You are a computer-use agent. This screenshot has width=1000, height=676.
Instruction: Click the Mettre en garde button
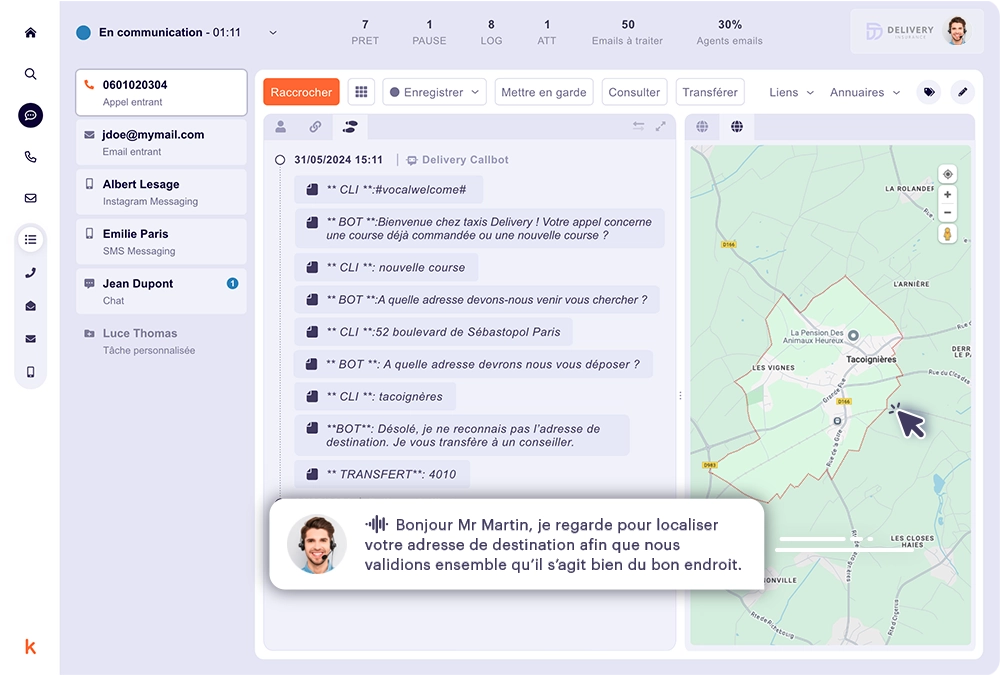click(544, 92)
